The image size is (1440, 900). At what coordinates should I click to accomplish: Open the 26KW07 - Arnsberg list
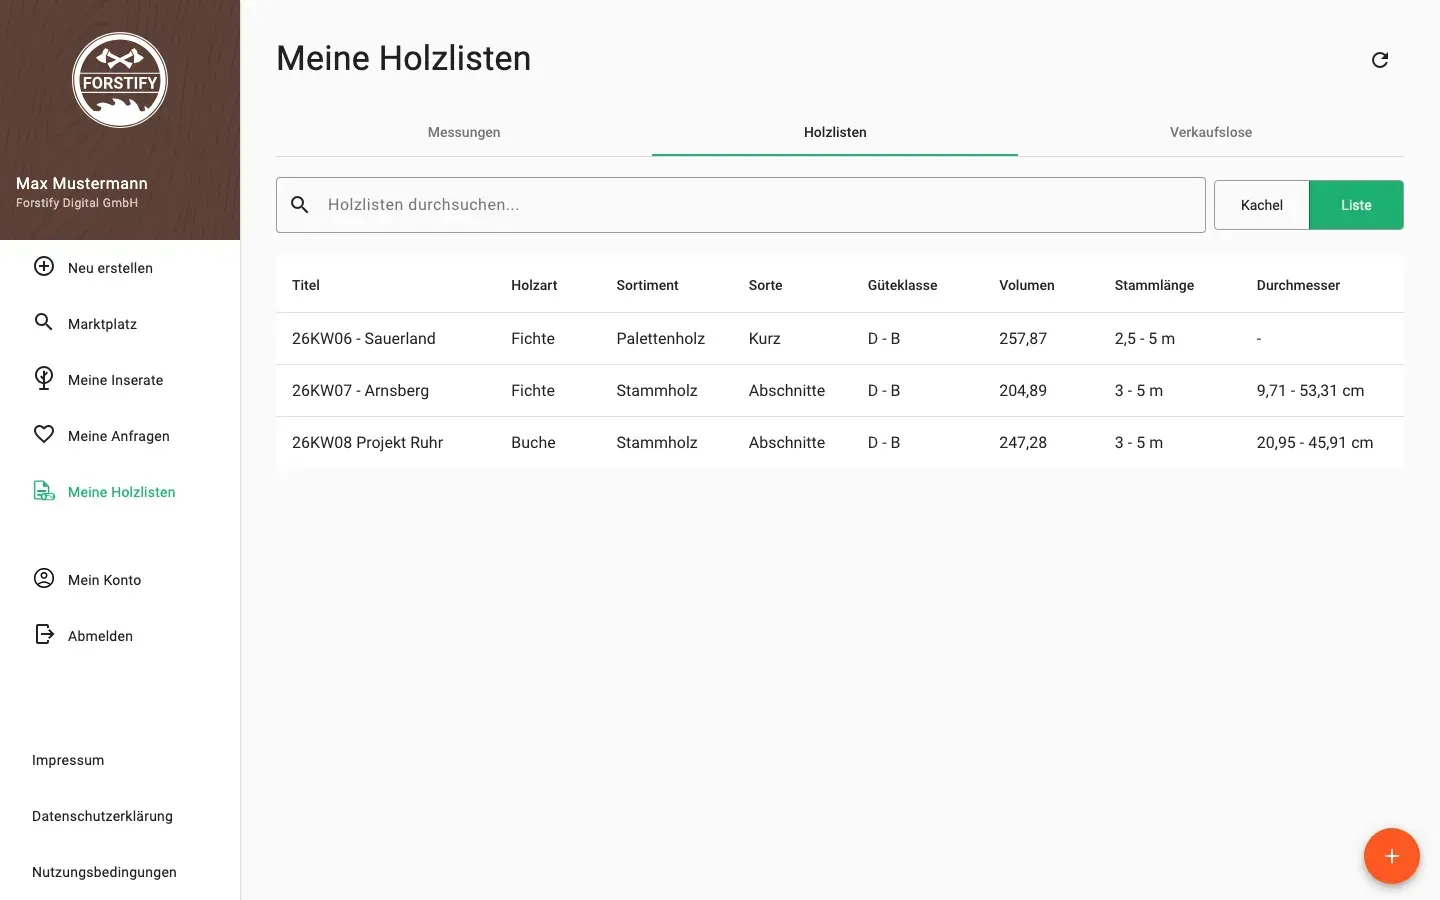(840, 390)
